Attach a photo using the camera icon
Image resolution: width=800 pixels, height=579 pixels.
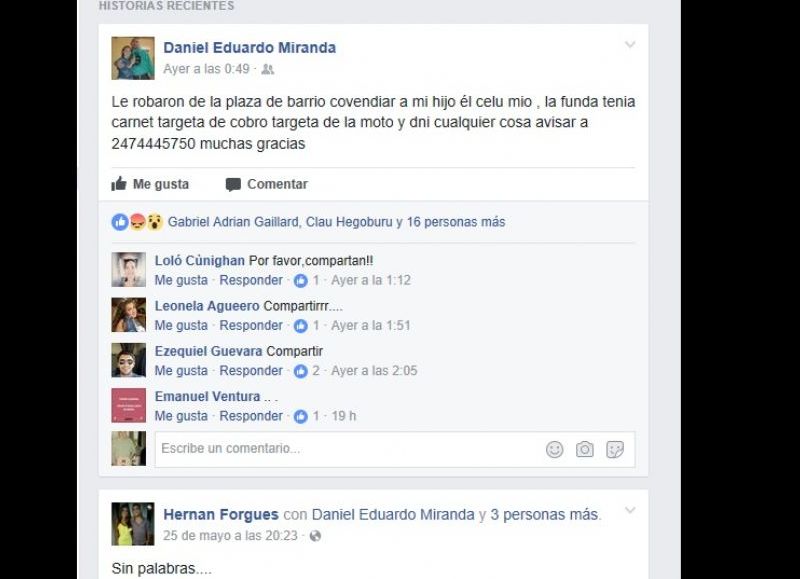point(585,449)
